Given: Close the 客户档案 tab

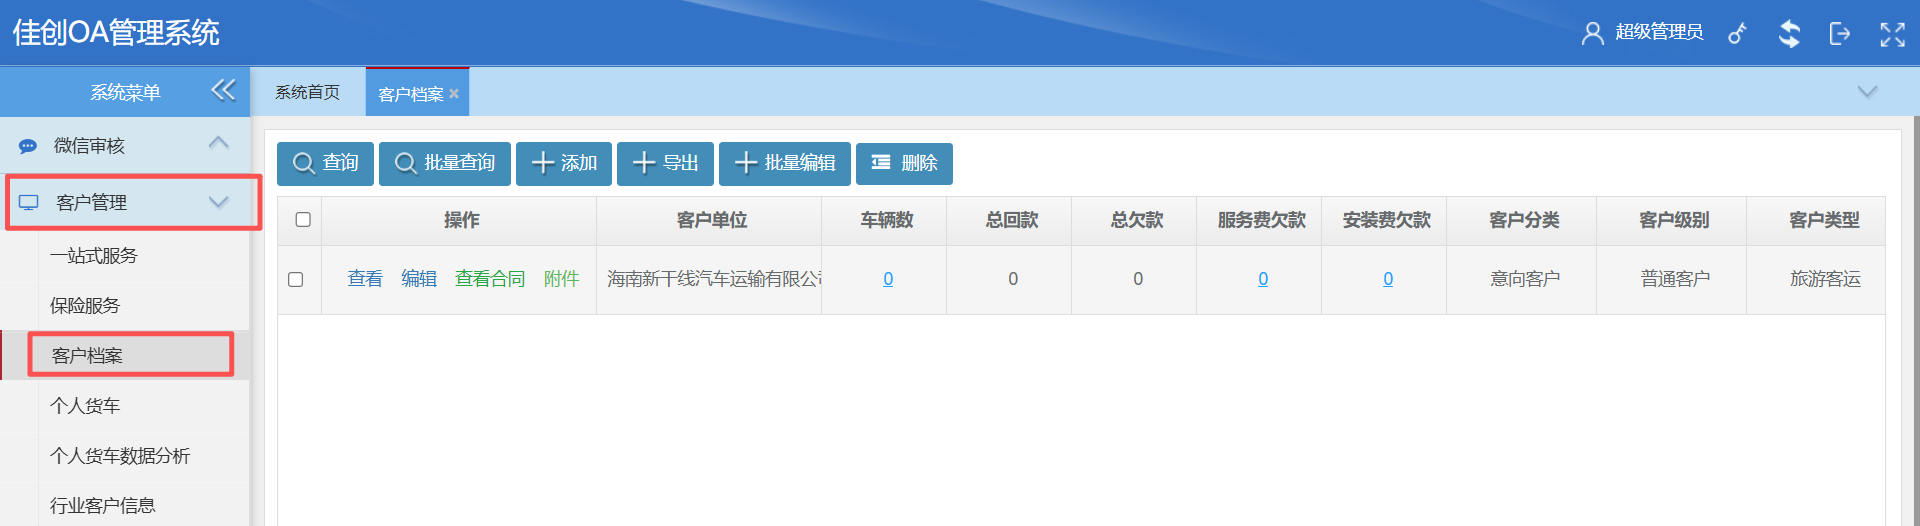Looking at the screenshot, I should click(454, 94).
